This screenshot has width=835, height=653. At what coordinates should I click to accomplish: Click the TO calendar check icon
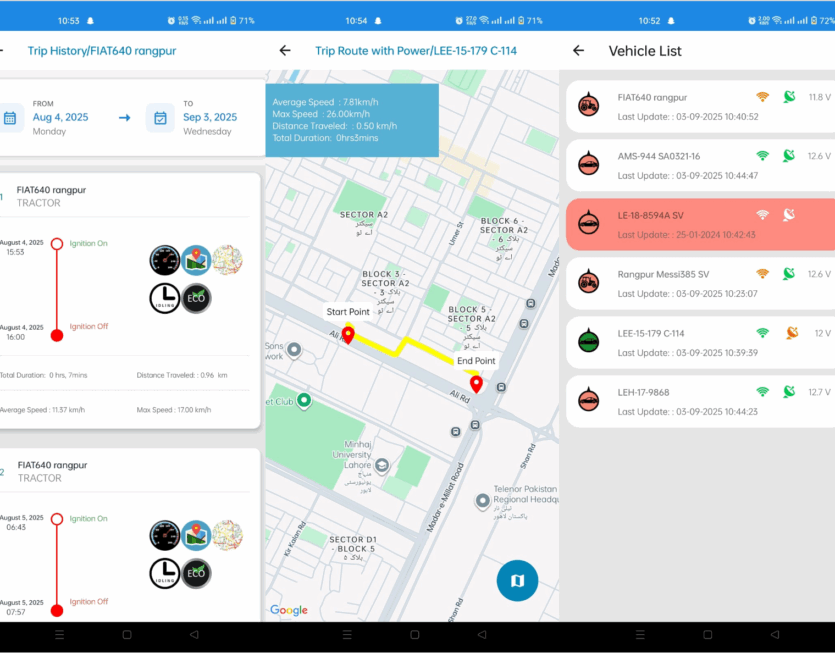pos(160,118)
